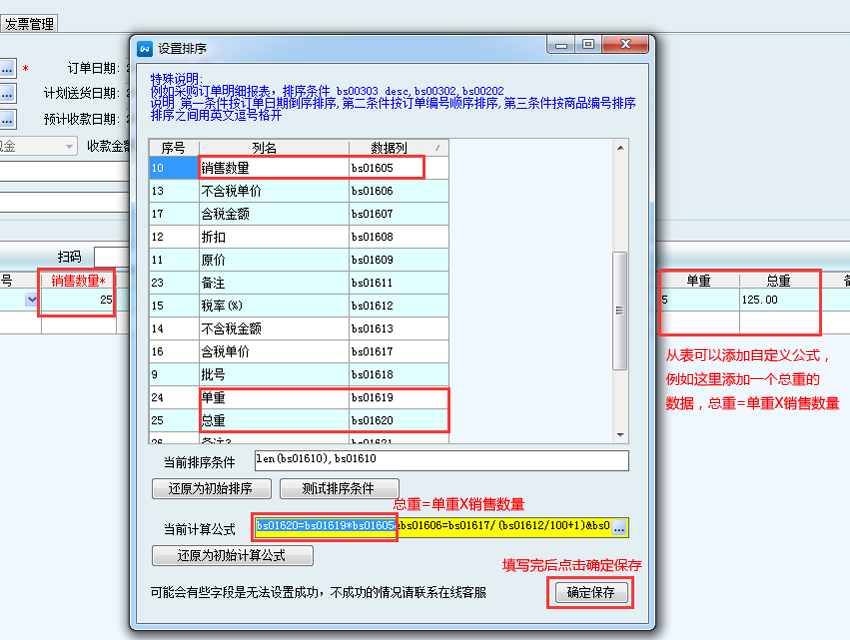The image size is (850, 640).
Task: Click the ellipsis button beside 预计收款日期
Action: (x=6, y=120)
